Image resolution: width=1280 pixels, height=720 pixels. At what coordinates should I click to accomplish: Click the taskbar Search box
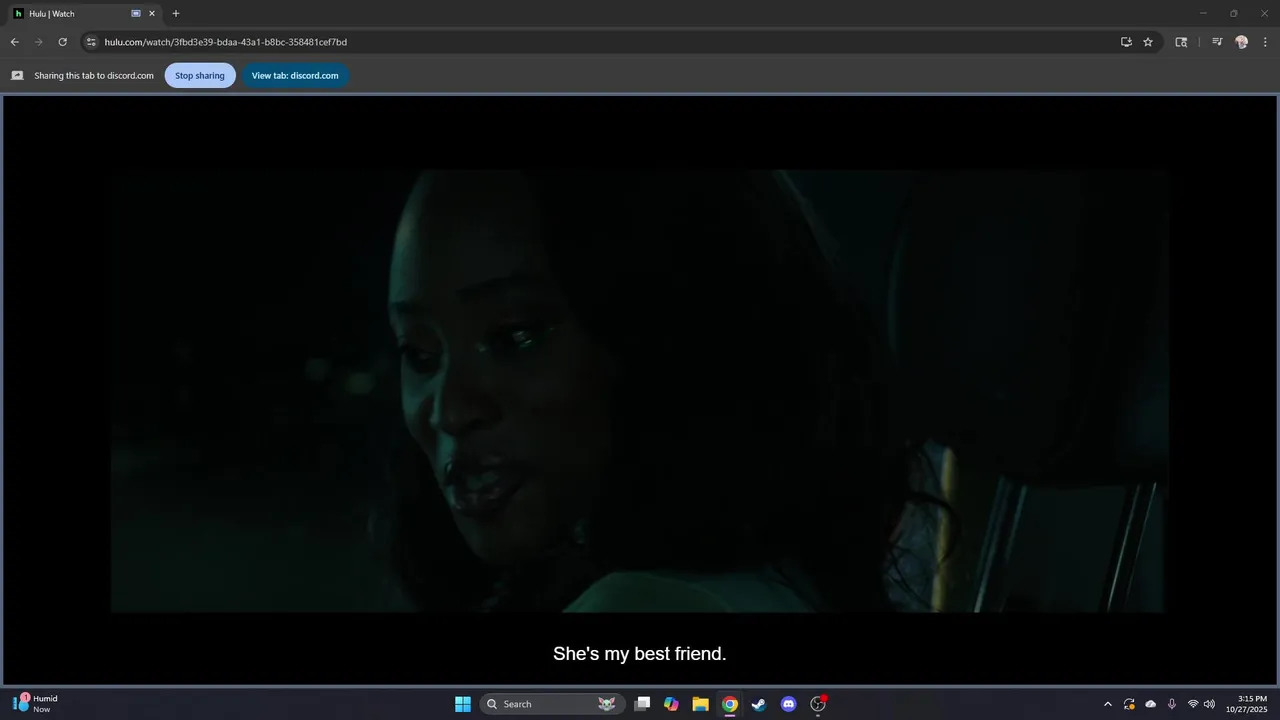coord(552,704)
